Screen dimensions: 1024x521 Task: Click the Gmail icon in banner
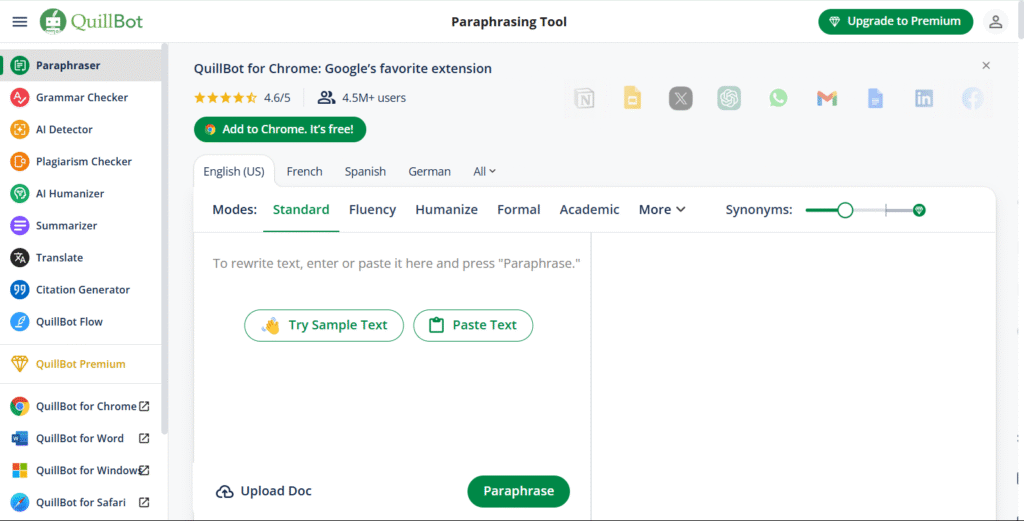coord(827,99)
